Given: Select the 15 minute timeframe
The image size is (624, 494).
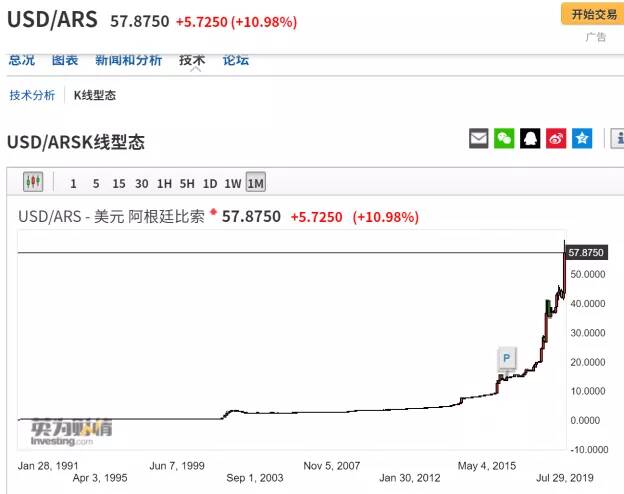Looking at the screenshot, I should [x=119, y=184].
